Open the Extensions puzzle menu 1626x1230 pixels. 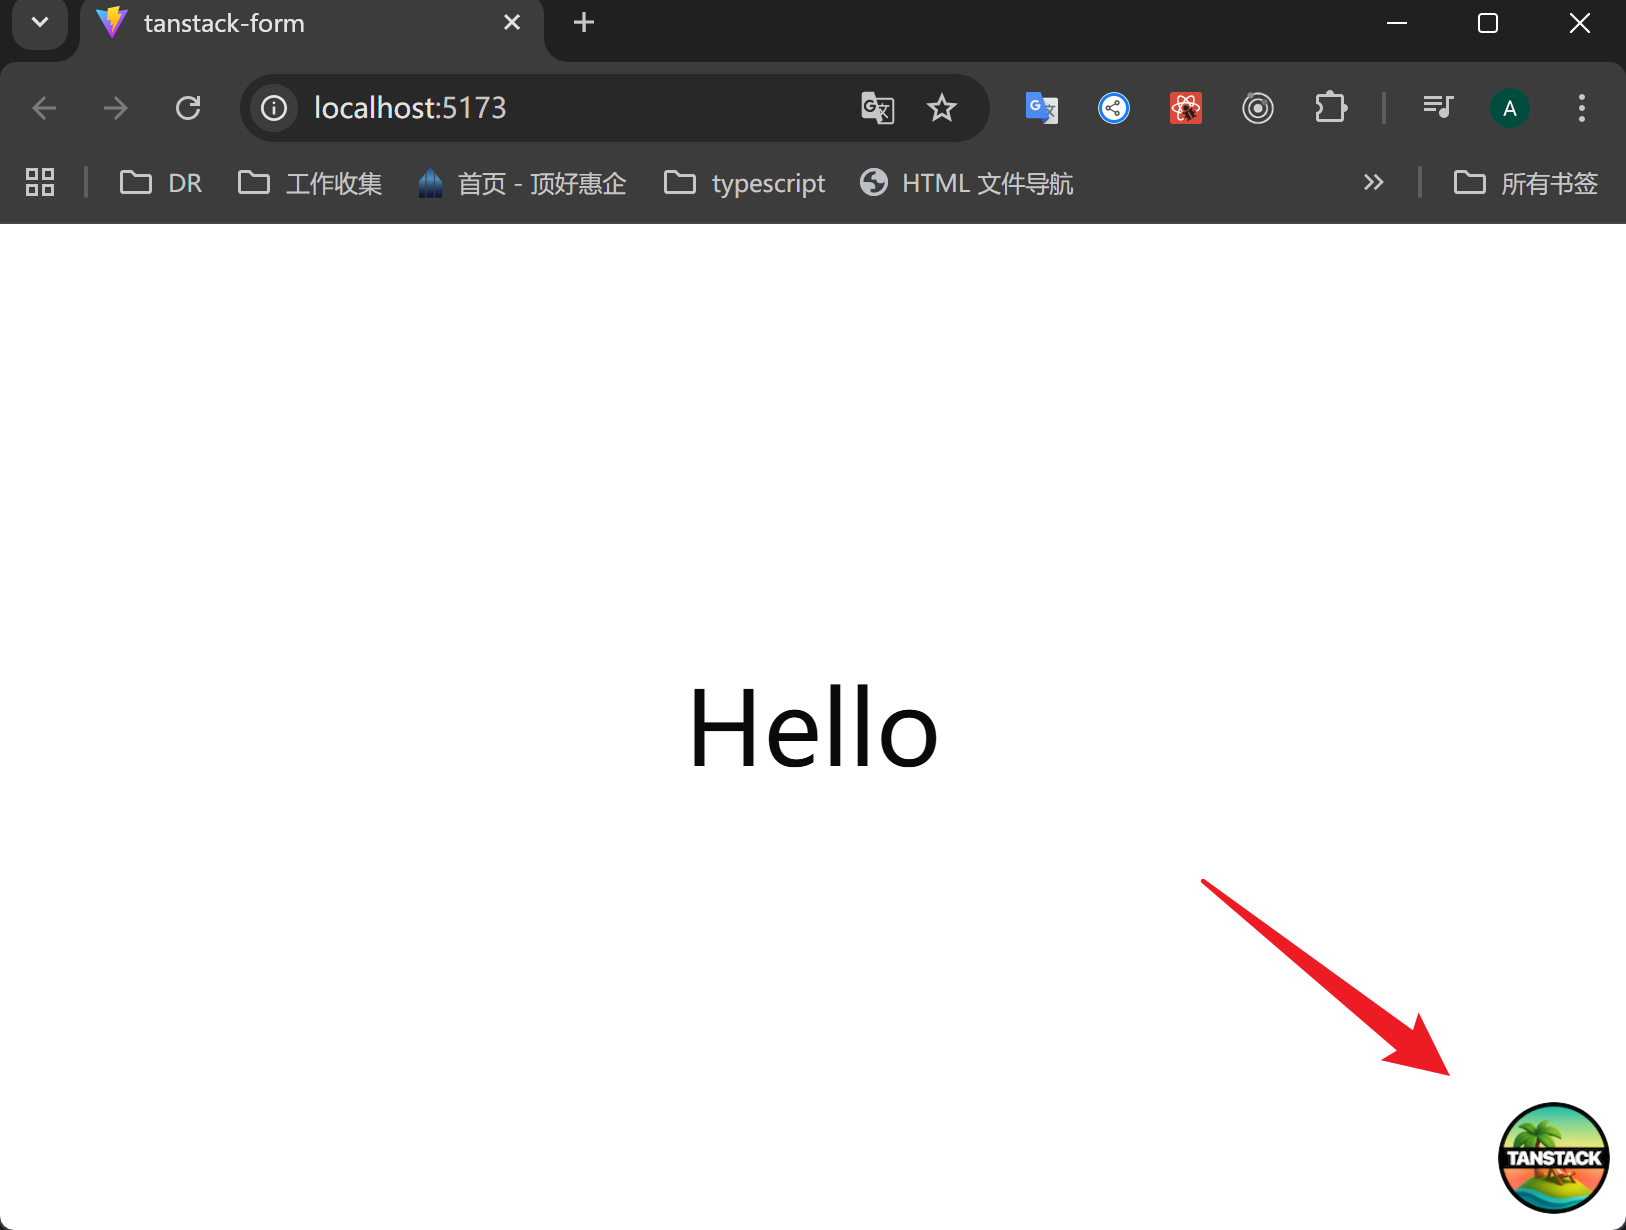click(x=1330, y=108)
